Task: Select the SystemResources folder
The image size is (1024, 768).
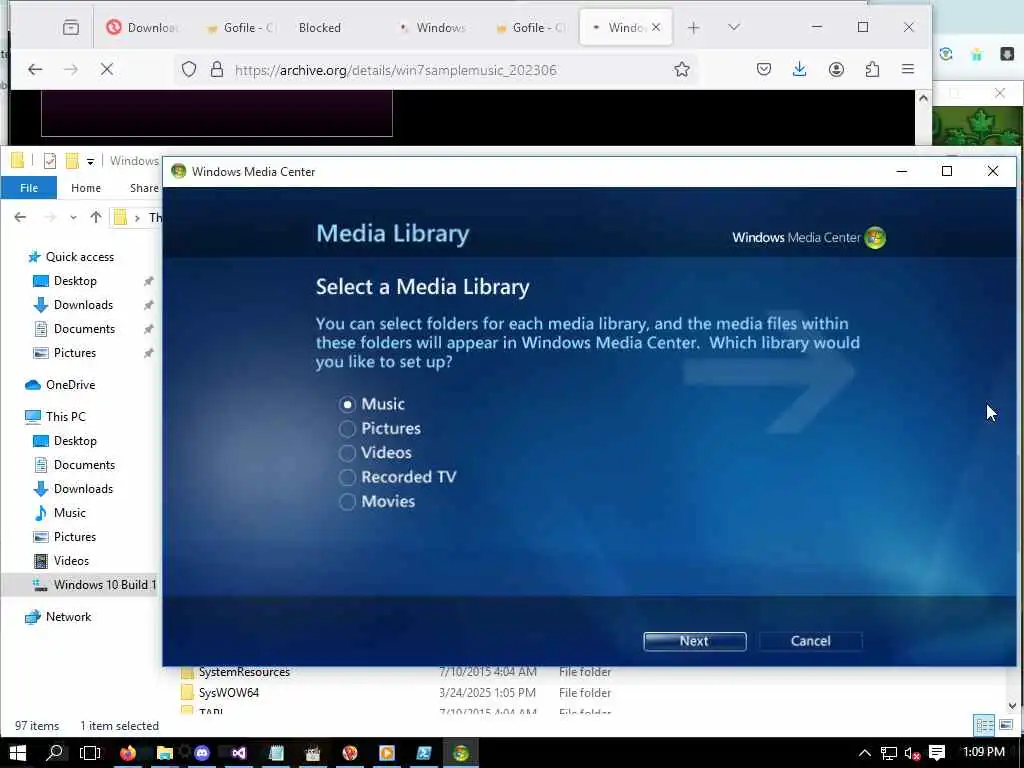Action: click(x=244, y=672)
